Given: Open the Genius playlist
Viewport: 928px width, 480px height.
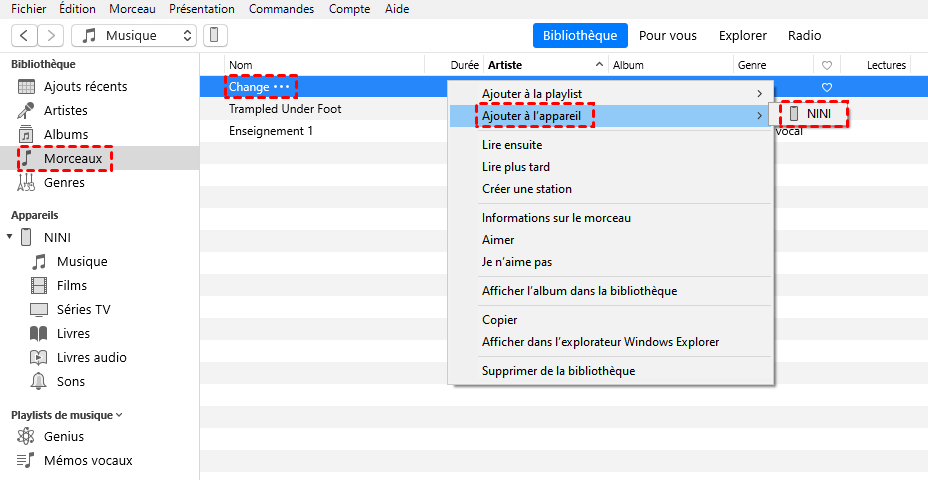Looking at the screenshot, I should pos(63,437).
